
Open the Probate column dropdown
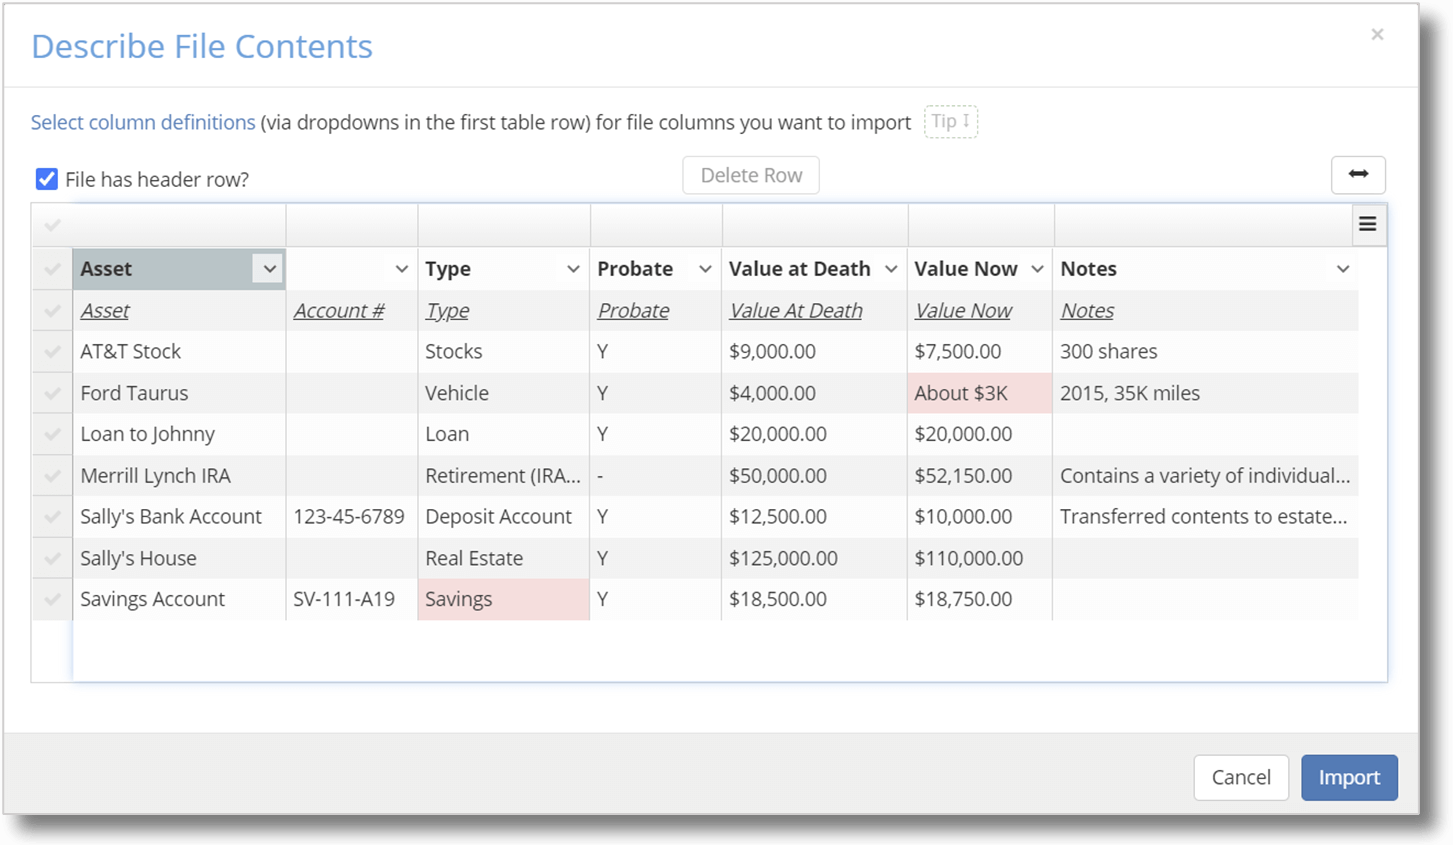704,268
